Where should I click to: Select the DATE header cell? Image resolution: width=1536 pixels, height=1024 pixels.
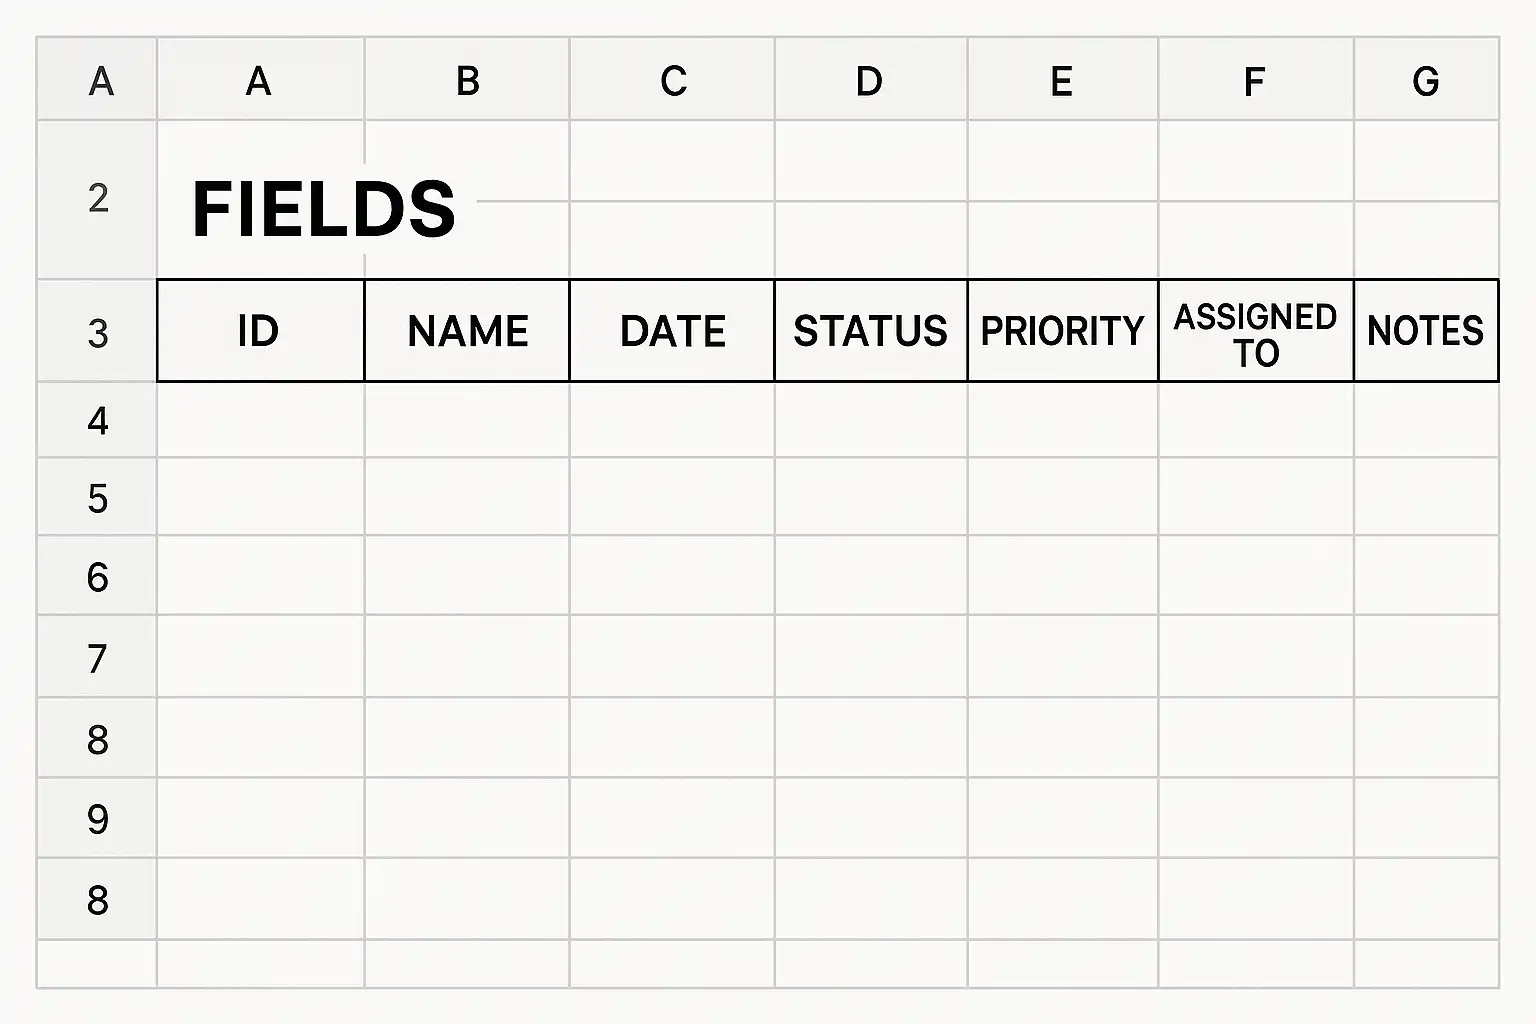click(x=672, y=331)
